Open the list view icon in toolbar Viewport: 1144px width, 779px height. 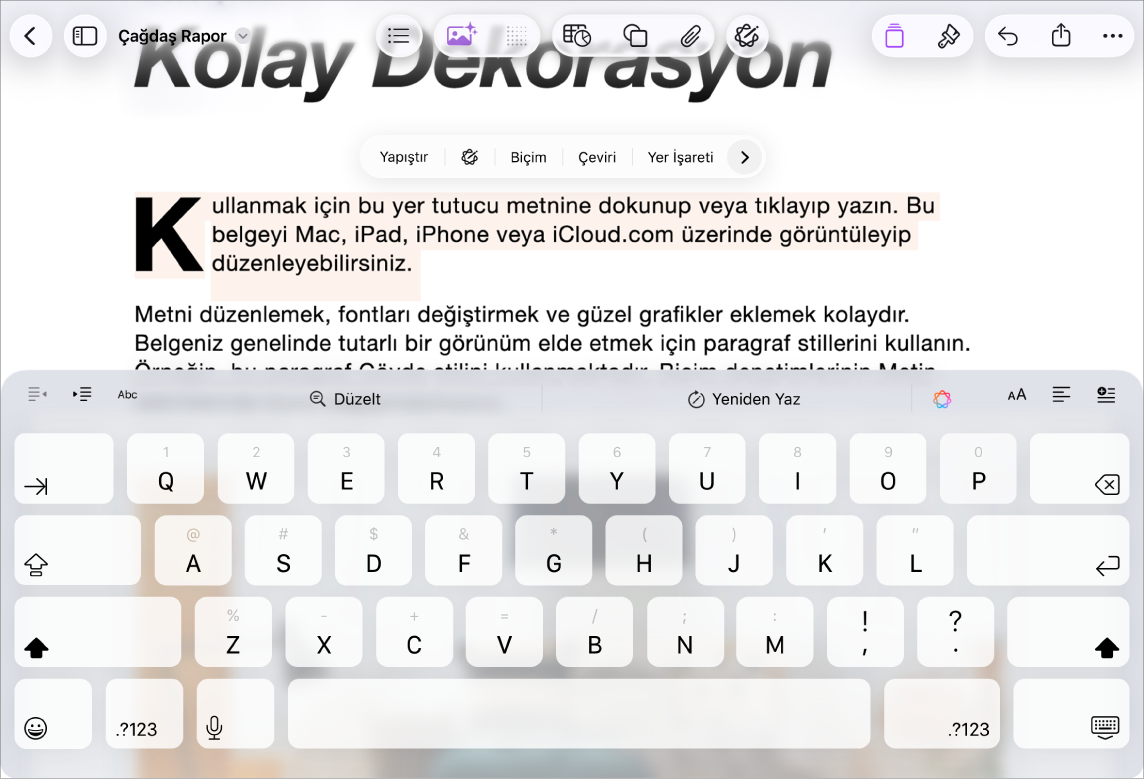tap(398, 36)
